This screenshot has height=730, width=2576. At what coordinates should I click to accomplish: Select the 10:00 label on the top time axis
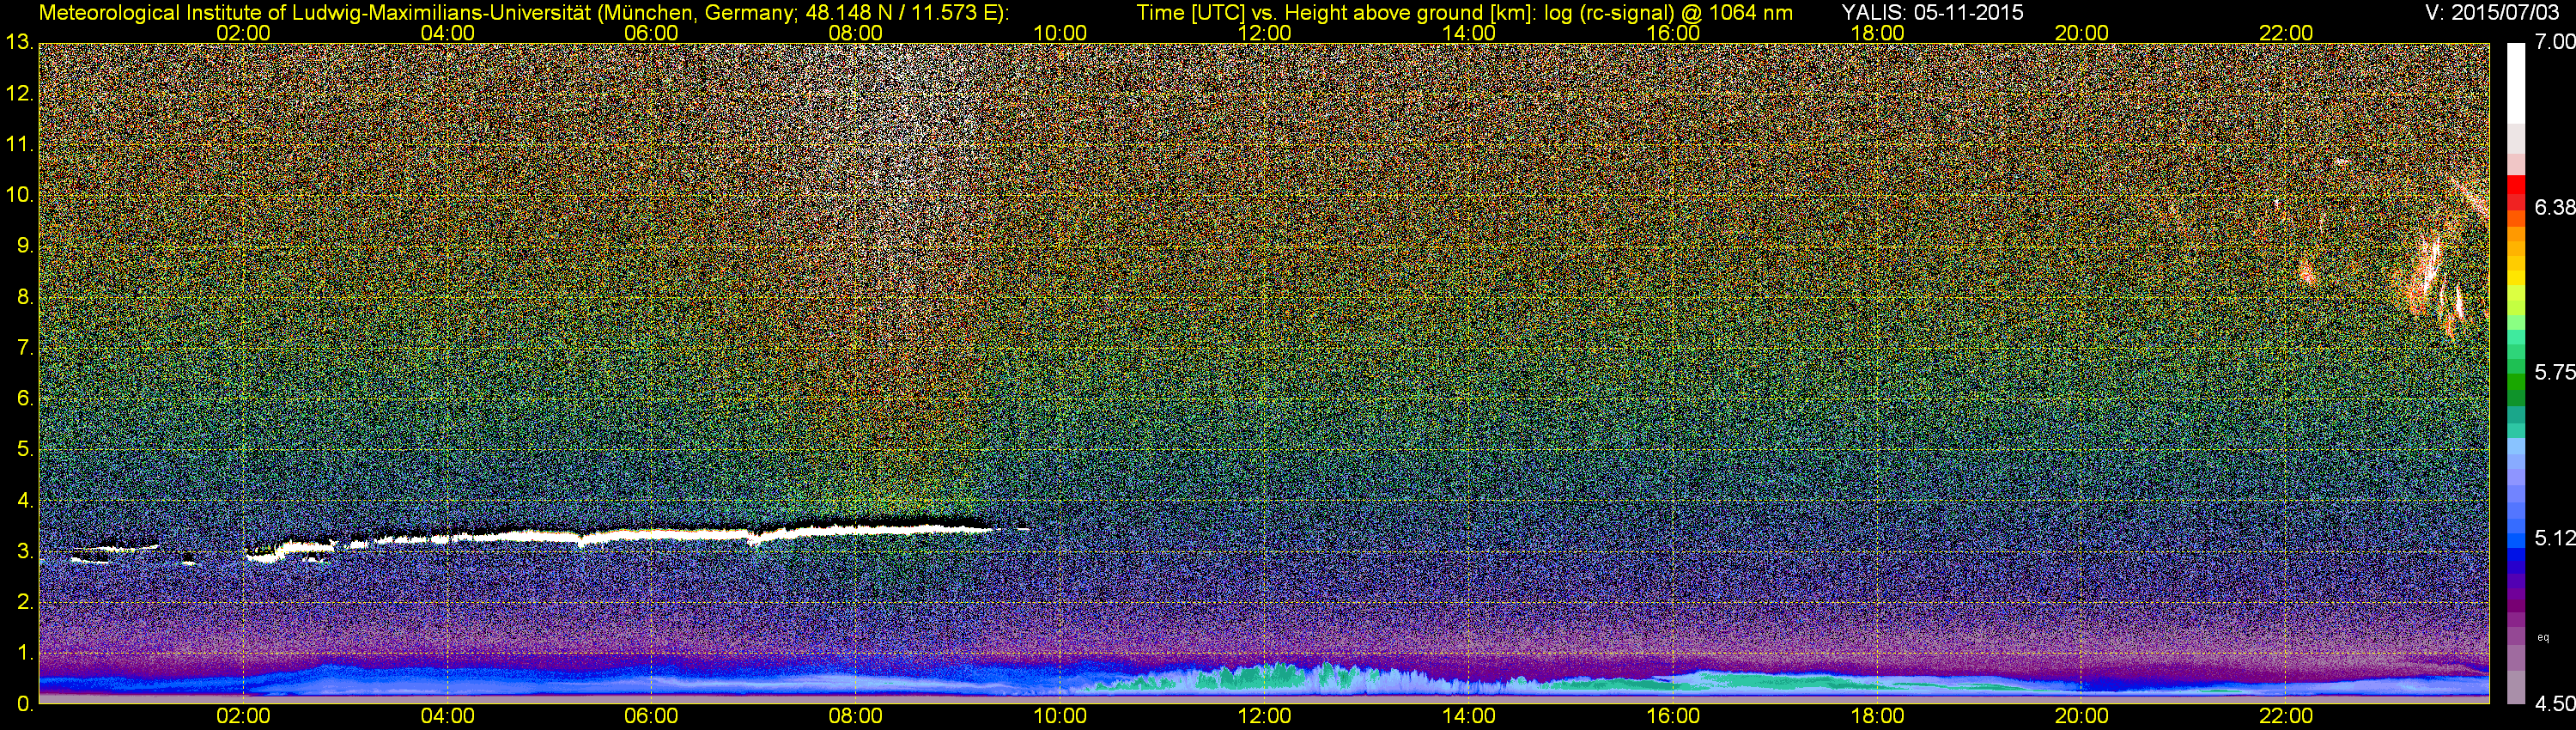(x=1060, y=33)
